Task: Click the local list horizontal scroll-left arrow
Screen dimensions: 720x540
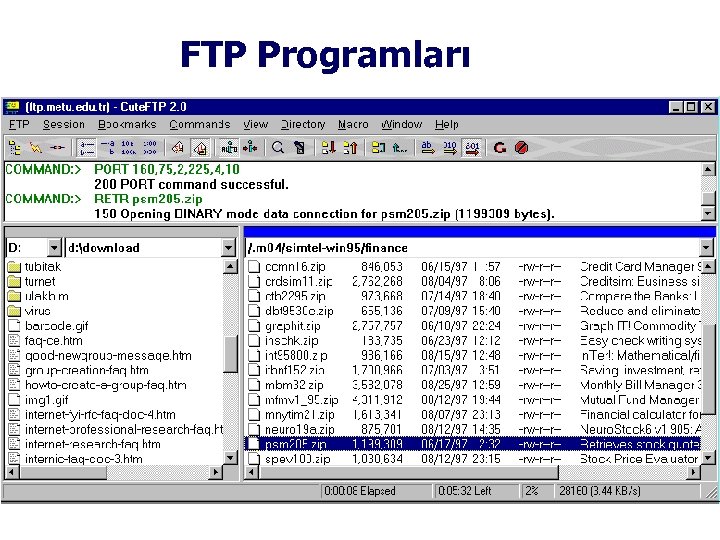Action: pyautogui.click(x=12, y=472)
